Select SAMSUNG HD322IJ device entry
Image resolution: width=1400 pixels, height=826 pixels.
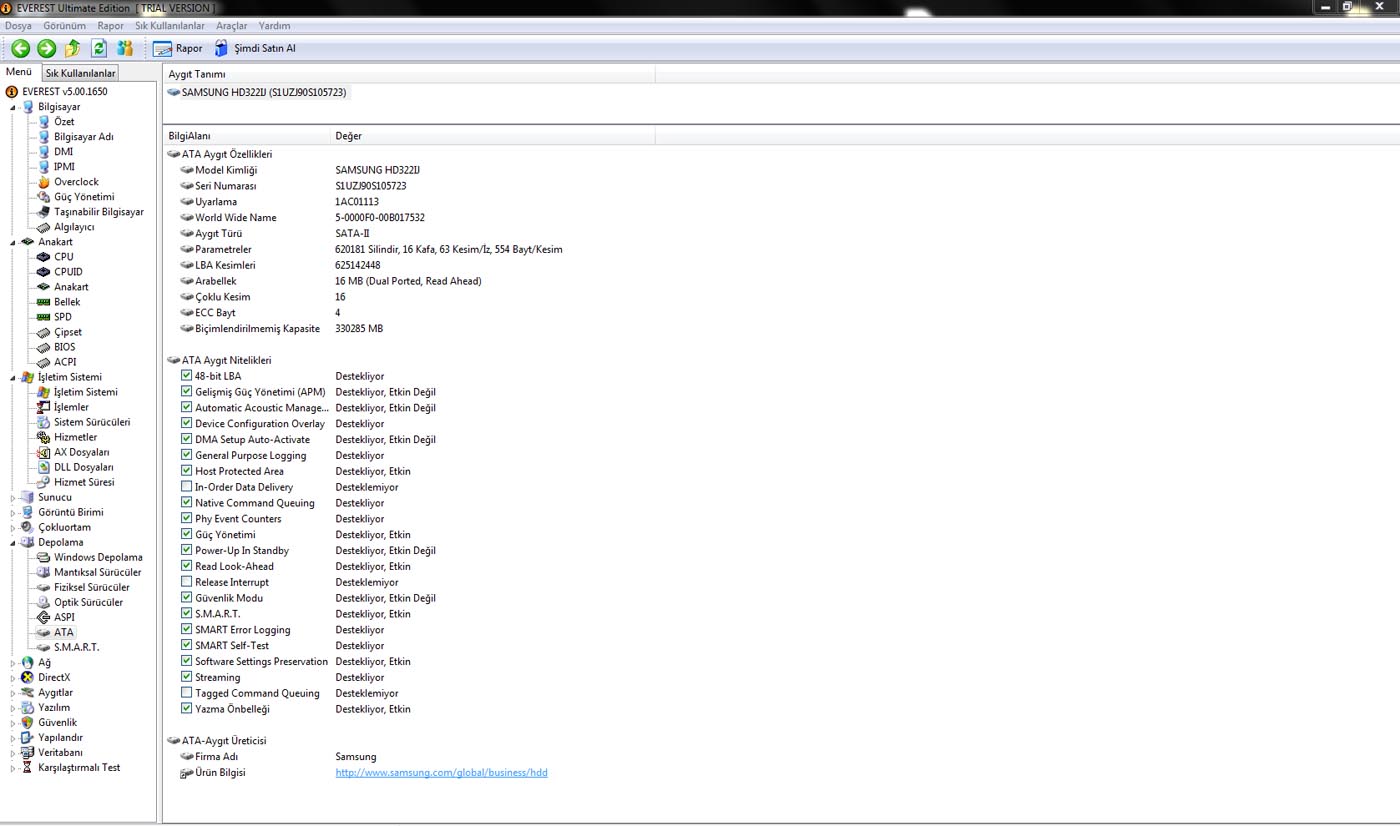coord(263,92)
